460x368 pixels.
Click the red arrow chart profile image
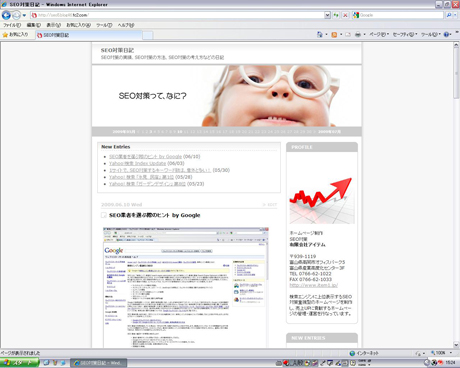322,200
